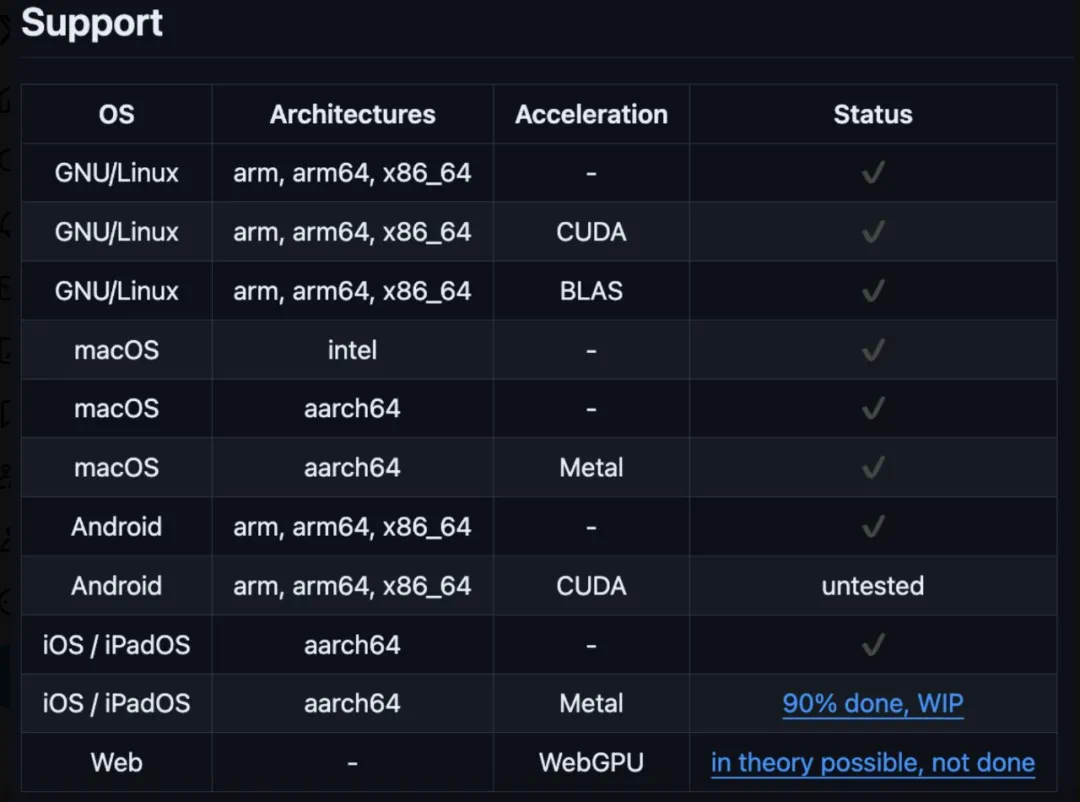Click the "untested" status cell
Image resolution: width=1080 pixels, height=802 pixels.
point(873,586)
